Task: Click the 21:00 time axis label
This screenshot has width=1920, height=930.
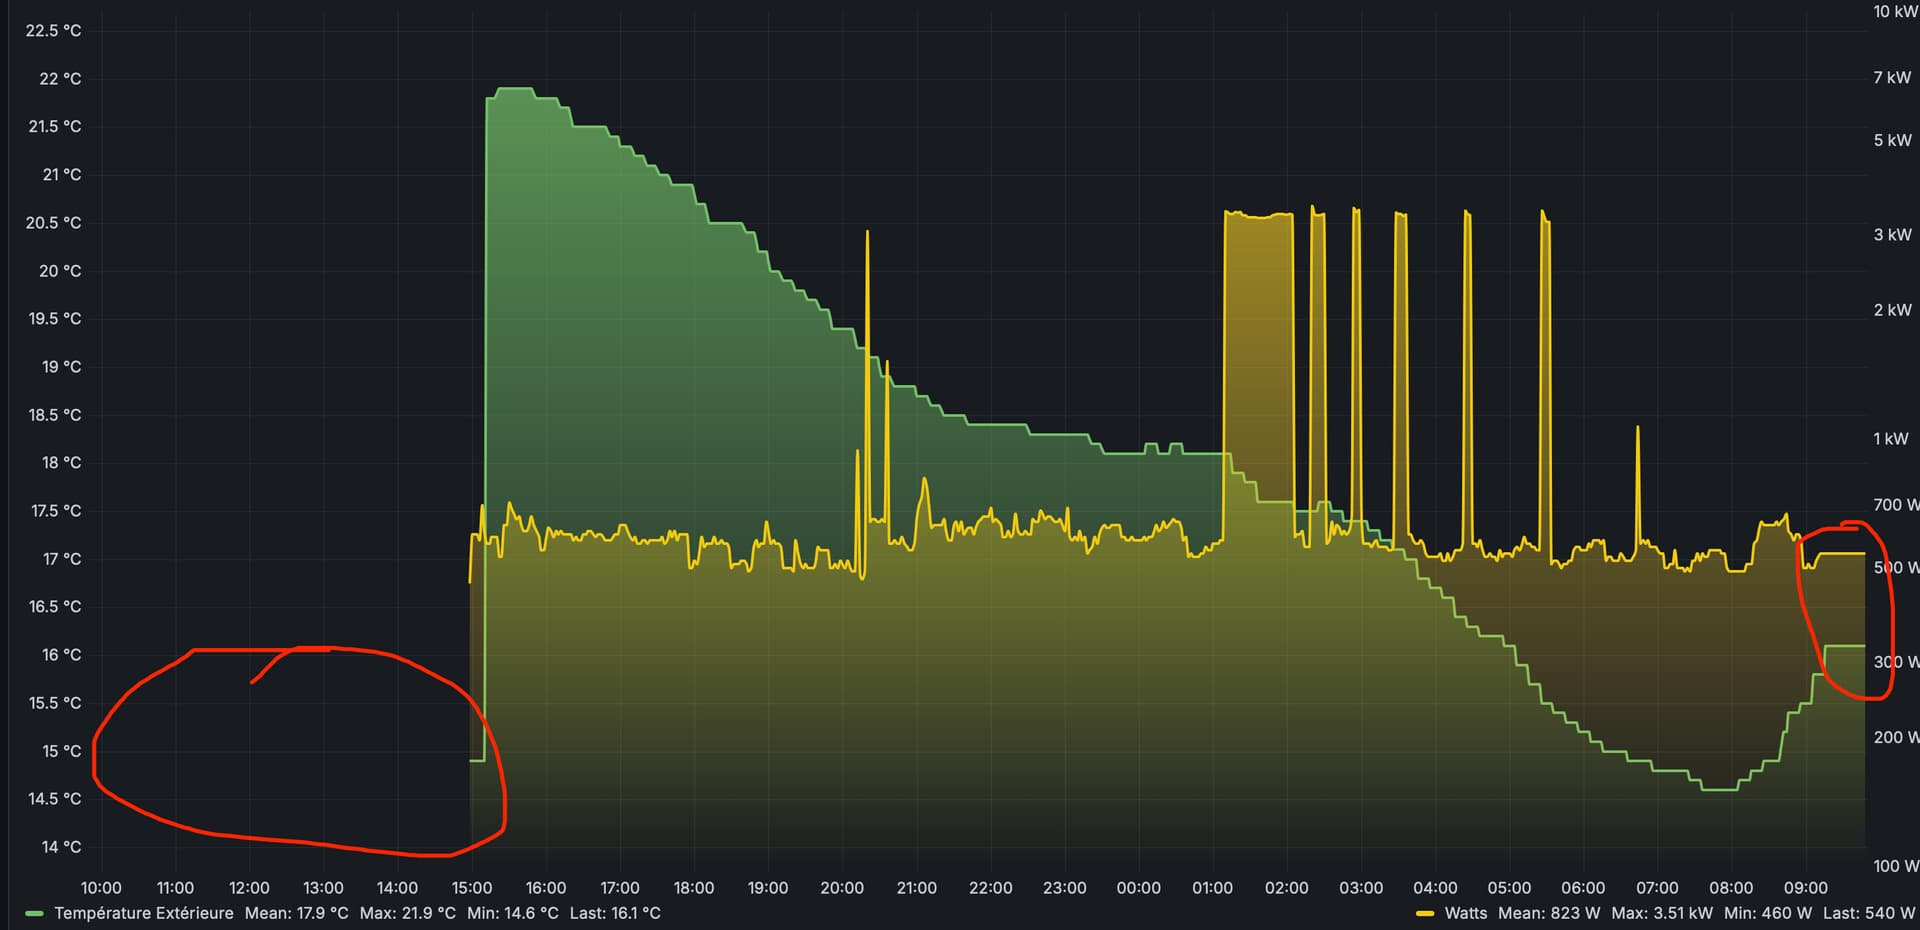Action: coord(916,888)
